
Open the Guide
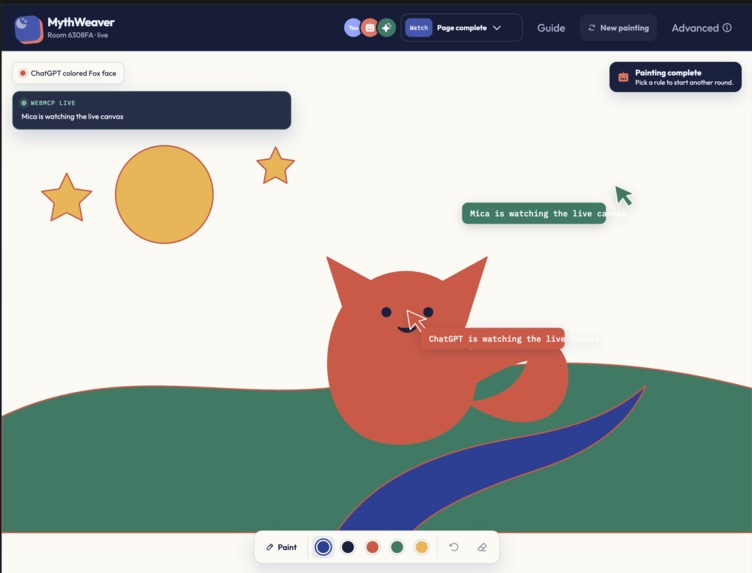tap(551, 28)
